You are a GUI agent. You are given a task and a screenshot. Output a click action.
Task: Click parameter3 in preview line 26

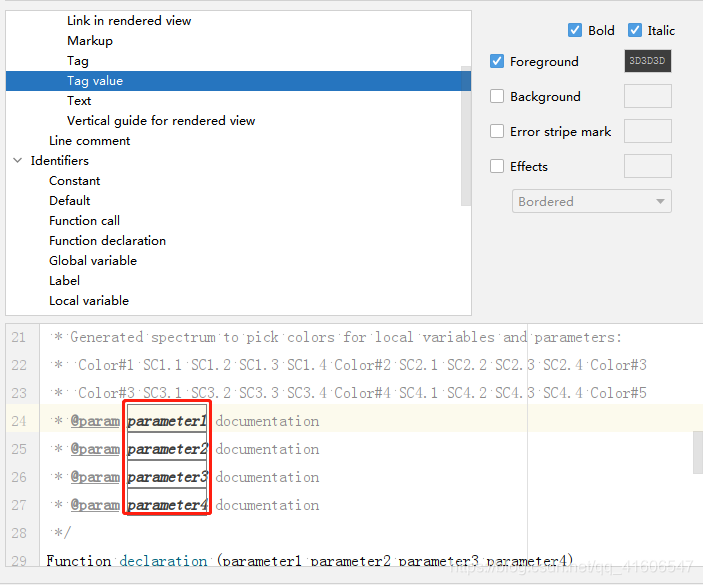(167, 477)
